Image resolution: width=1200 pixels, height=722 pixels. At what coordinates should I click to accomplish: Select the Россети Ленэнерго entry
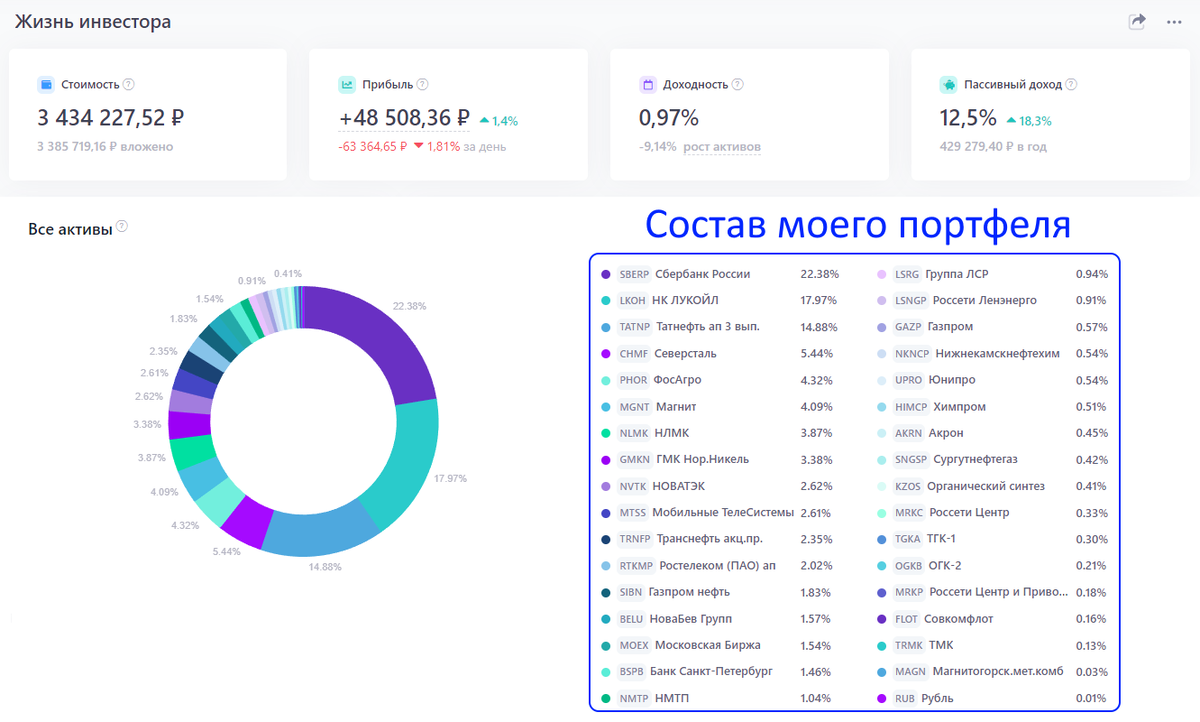click(993, 300)
